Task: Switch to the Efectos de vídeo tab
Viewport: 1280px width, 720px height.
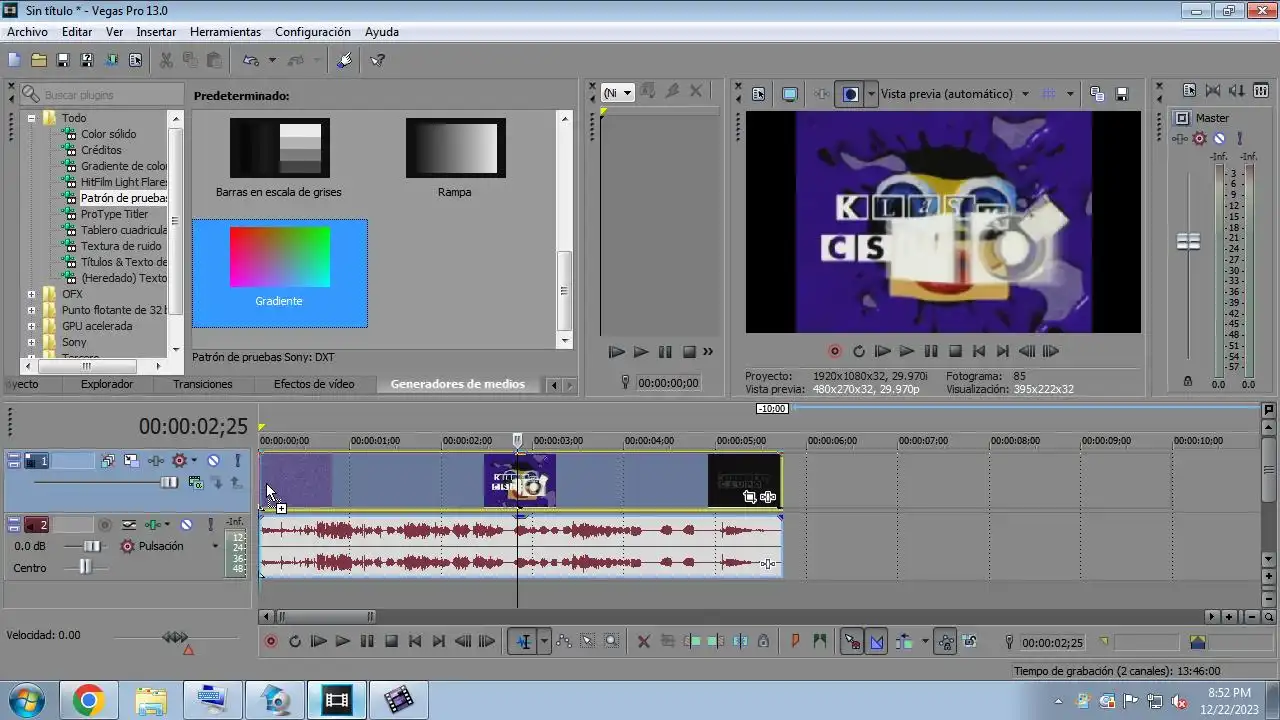Action: [314, 384]
